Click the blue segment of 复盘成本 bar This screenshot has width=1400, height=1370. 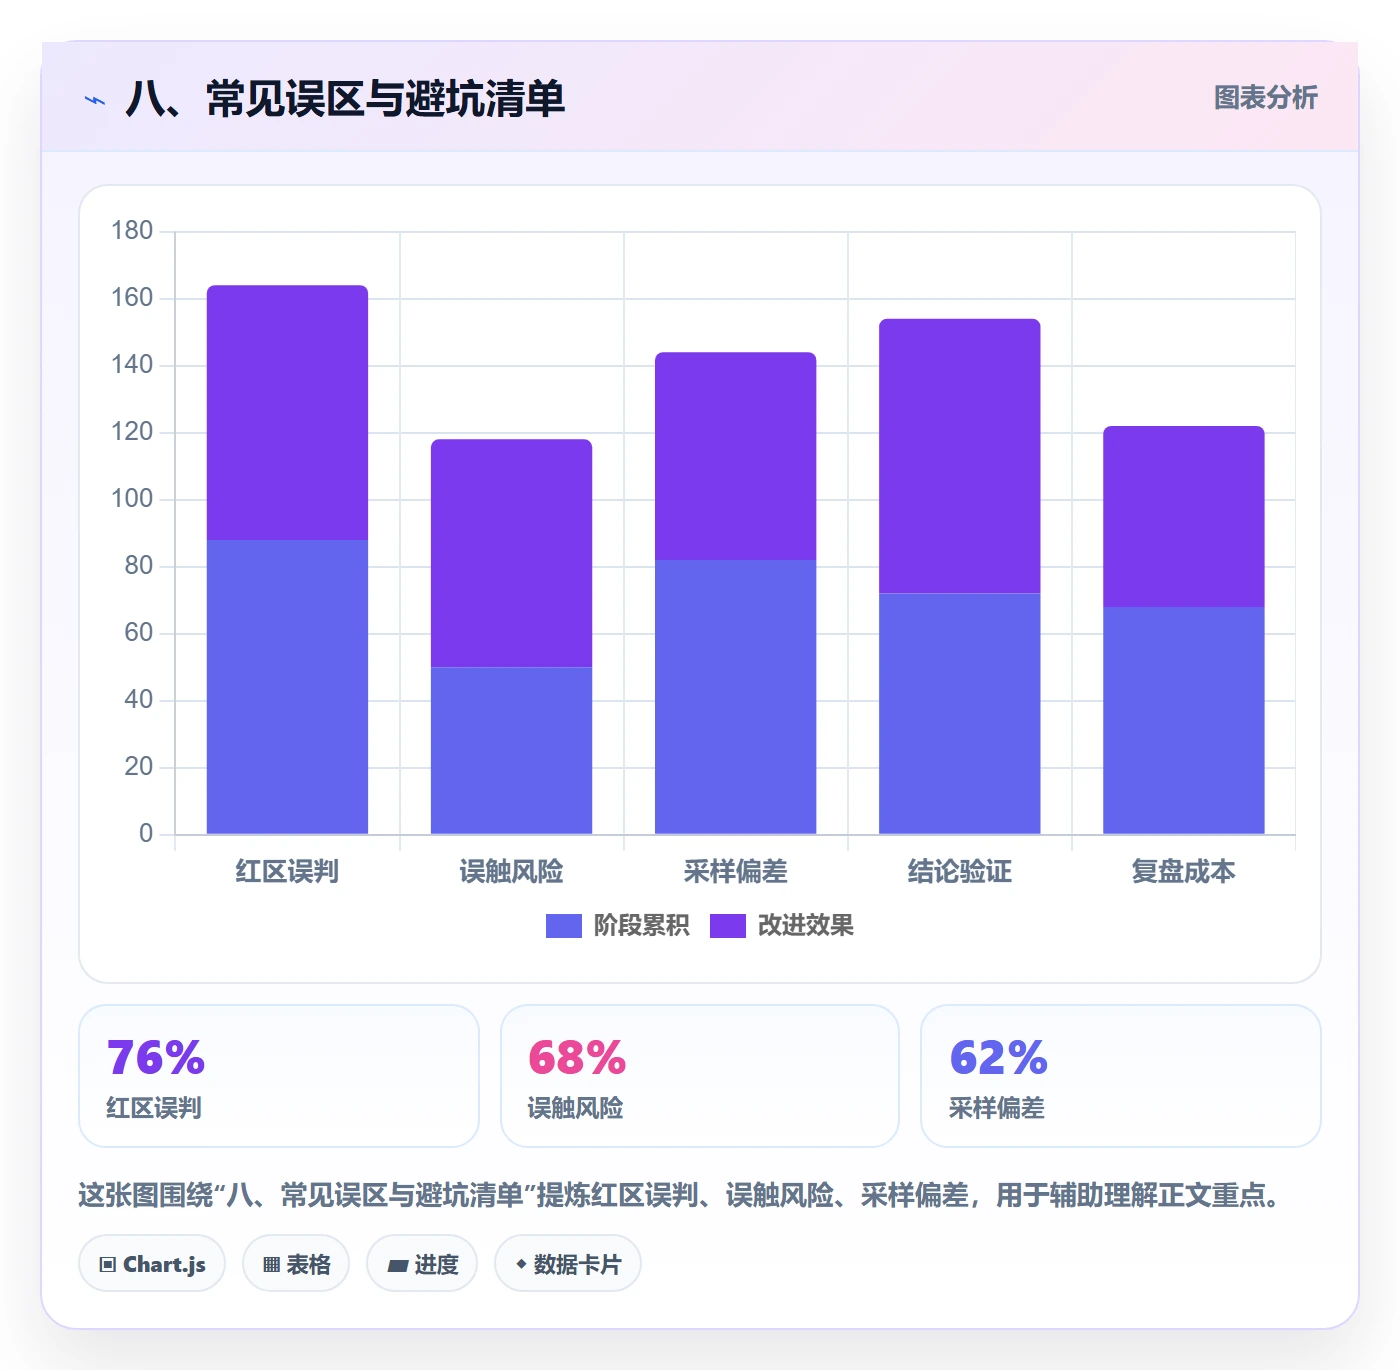point(1183,720)
